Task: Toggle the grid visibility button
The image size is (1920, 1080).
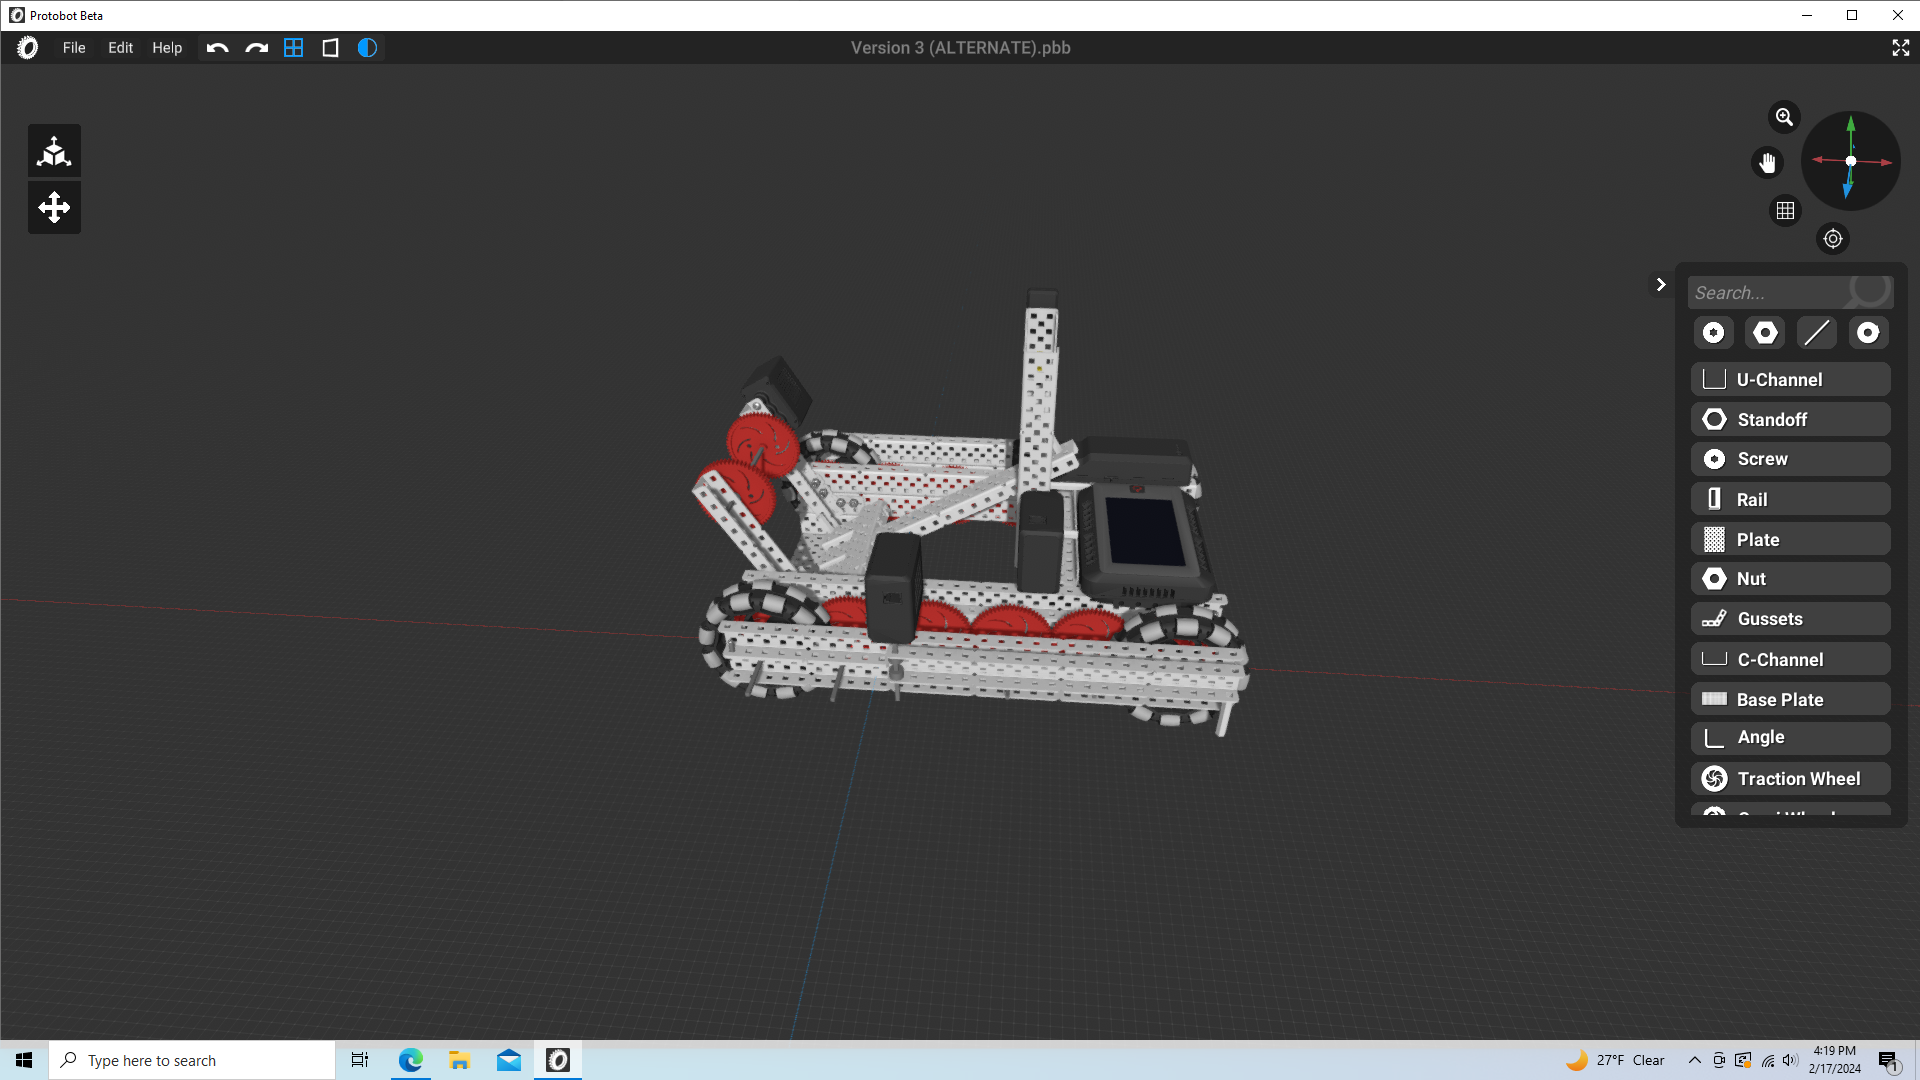Action: point(1785,211)
